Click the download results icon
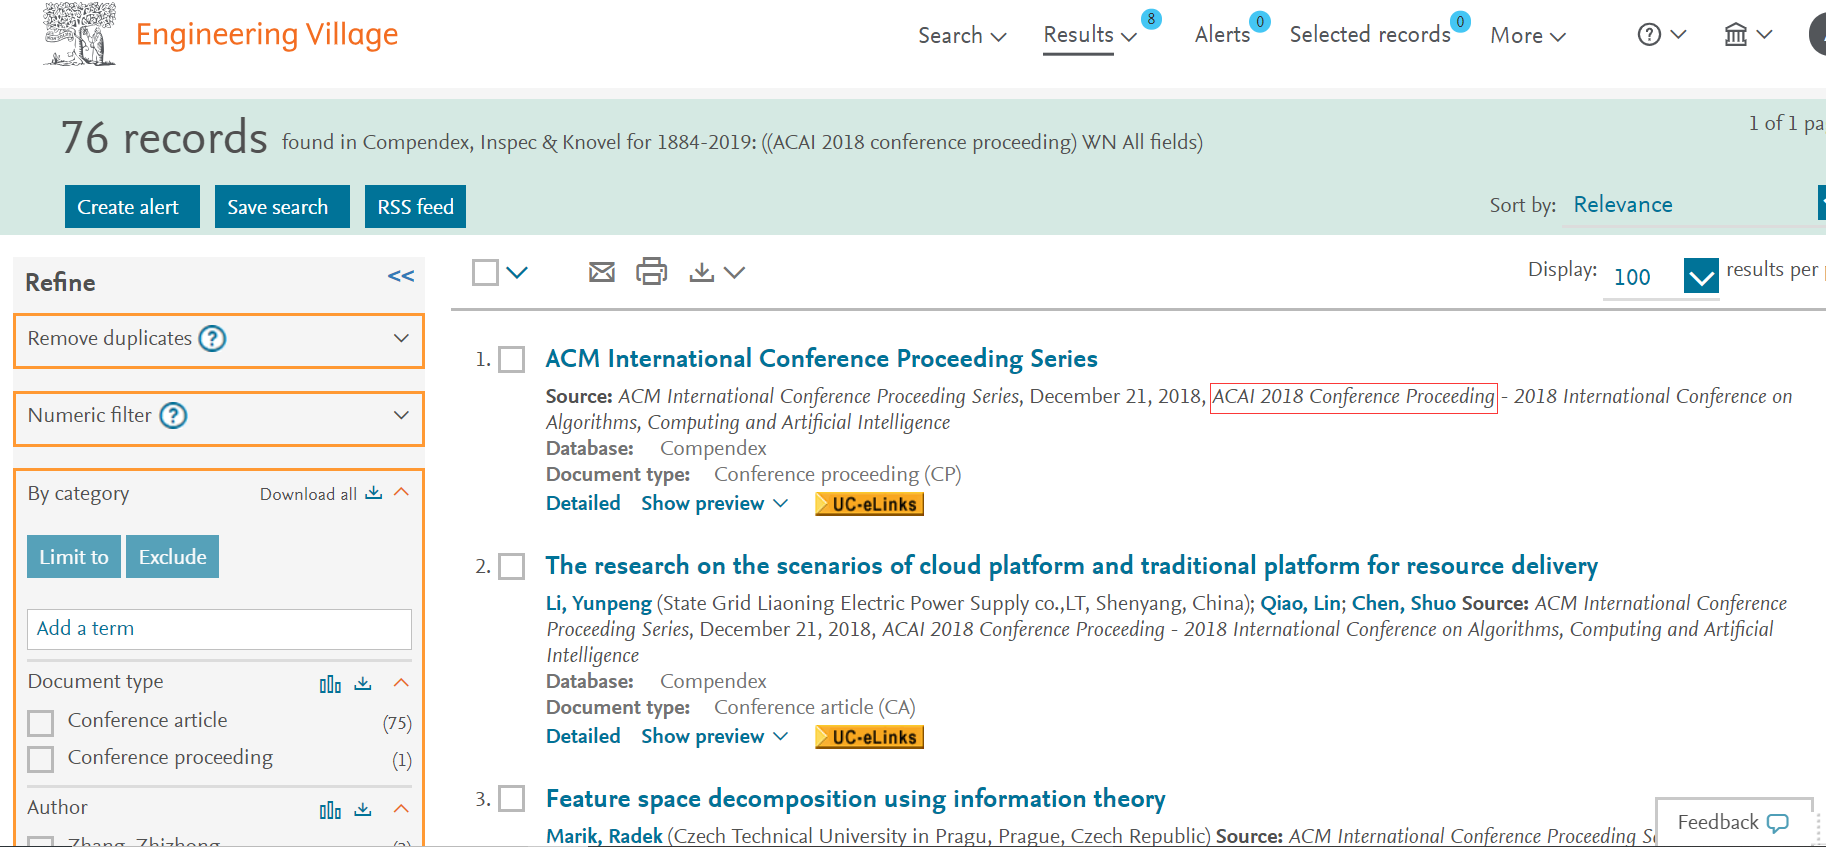The height and width of the screenshot is (847, 1826). pyautogui.click(x=702, y=272)
